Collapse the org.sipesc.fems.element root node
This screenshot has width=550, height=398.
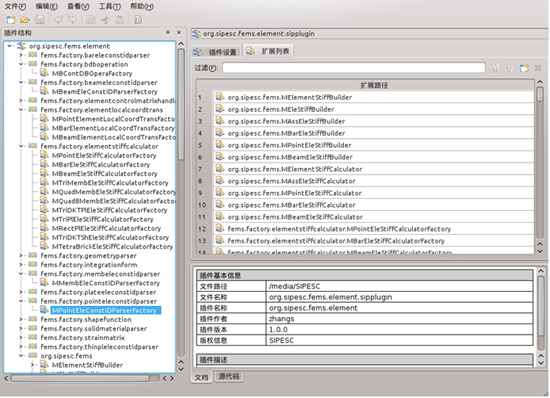(9, 46)
